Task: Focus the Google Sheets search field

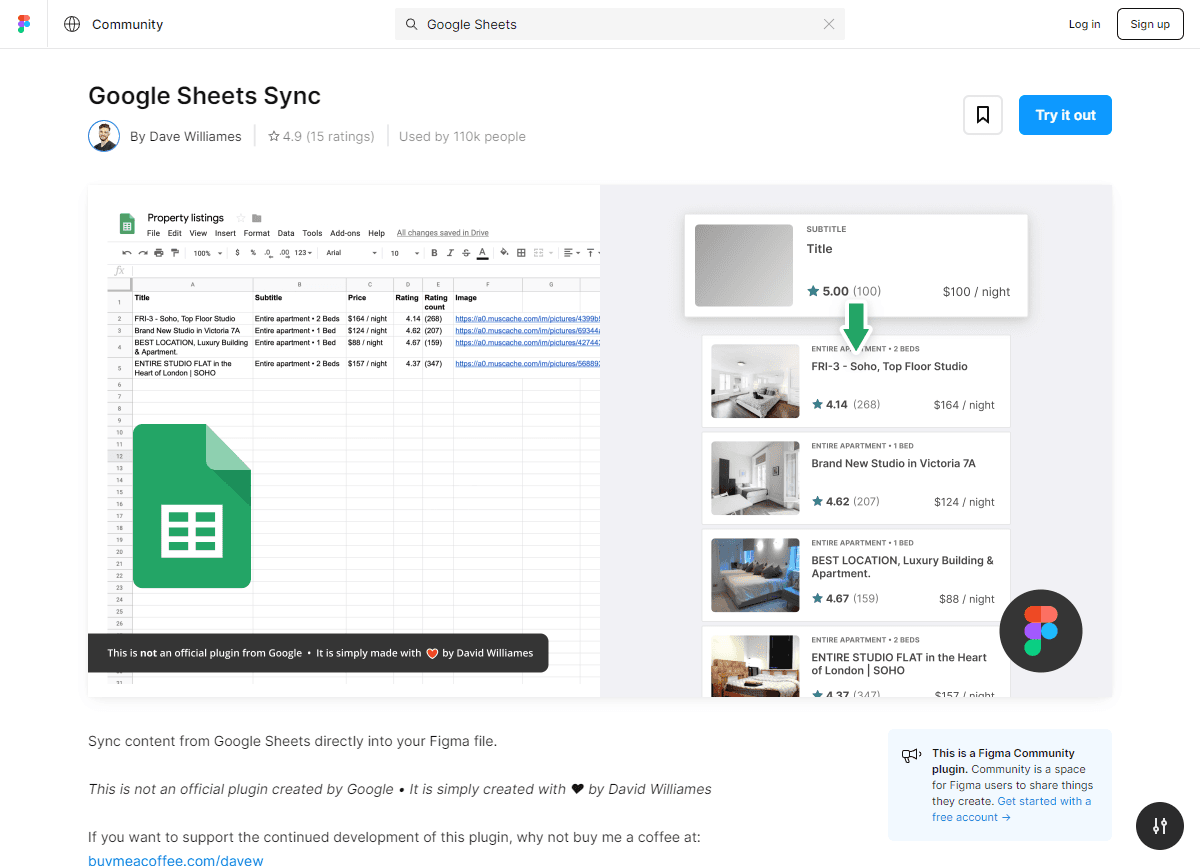Action: (620, 24)
